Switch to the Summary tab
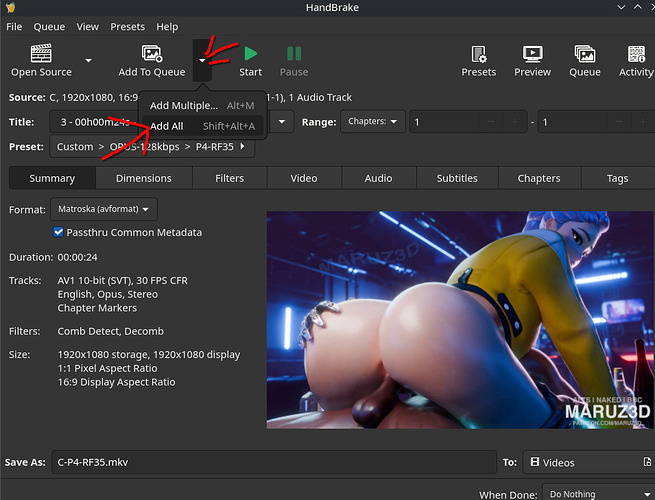 point(52,178)
